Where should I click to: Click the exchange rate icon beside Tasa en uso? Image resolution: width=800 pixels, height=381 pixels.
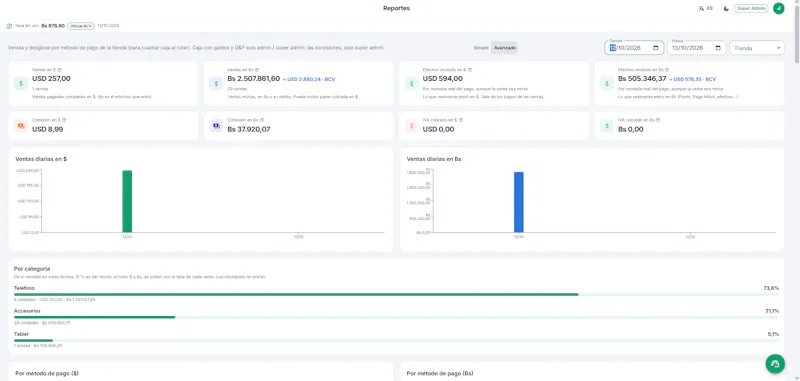[9, 26]
